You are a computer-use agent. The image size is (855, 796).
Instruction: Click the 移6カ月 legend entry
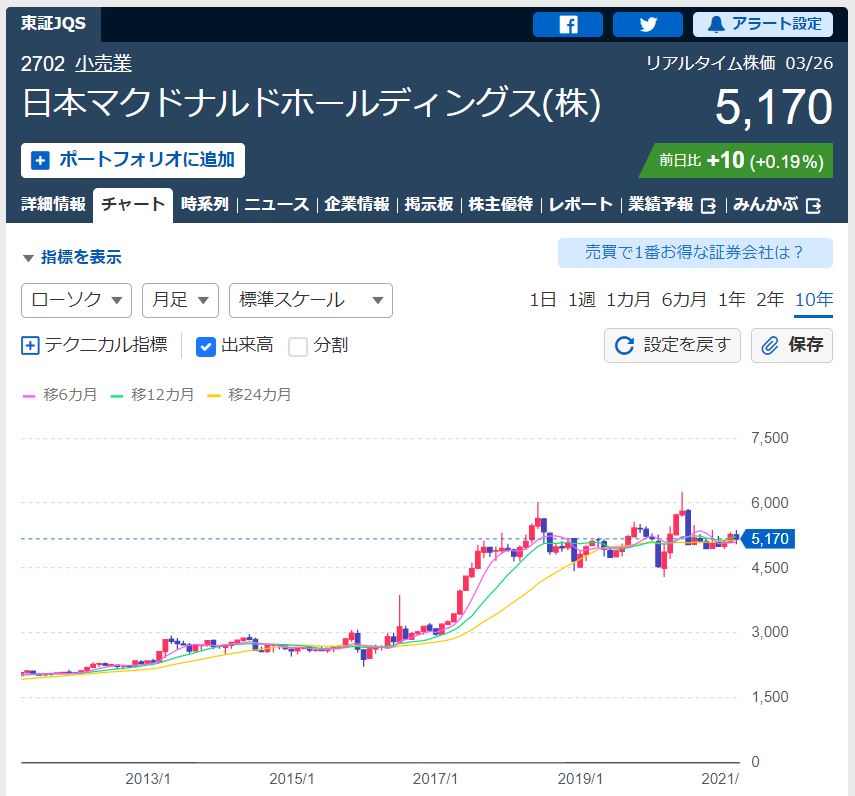click(59, 395)
